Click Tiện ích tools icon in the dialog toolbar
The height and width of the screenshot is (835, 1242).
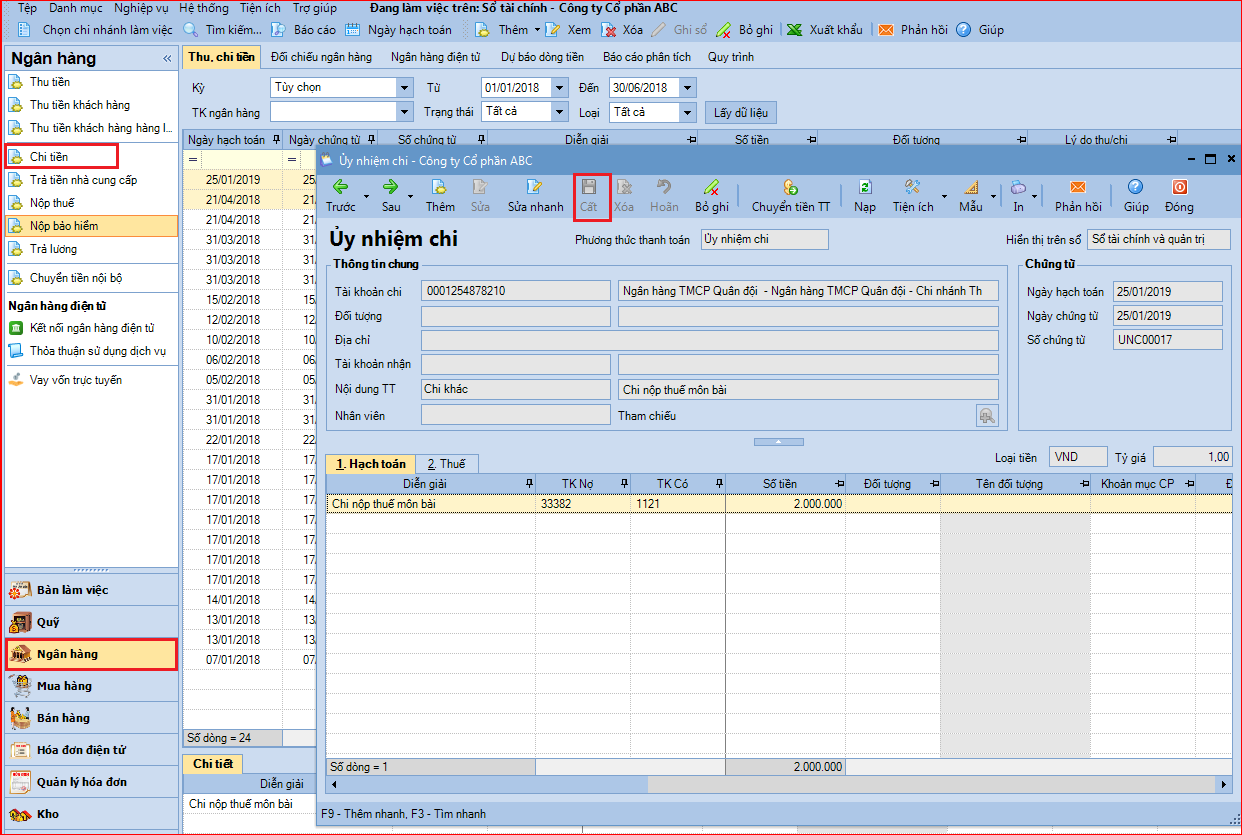point(913,187)
